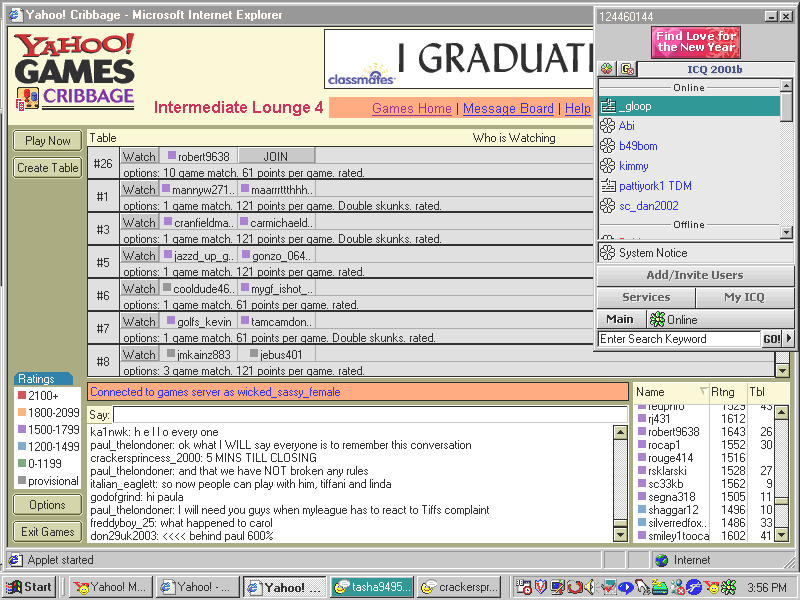Image resolution: width=800 pixels, height=600 pixels.
Task: Click the Name column sort arrow
Action: pos(704,391)
